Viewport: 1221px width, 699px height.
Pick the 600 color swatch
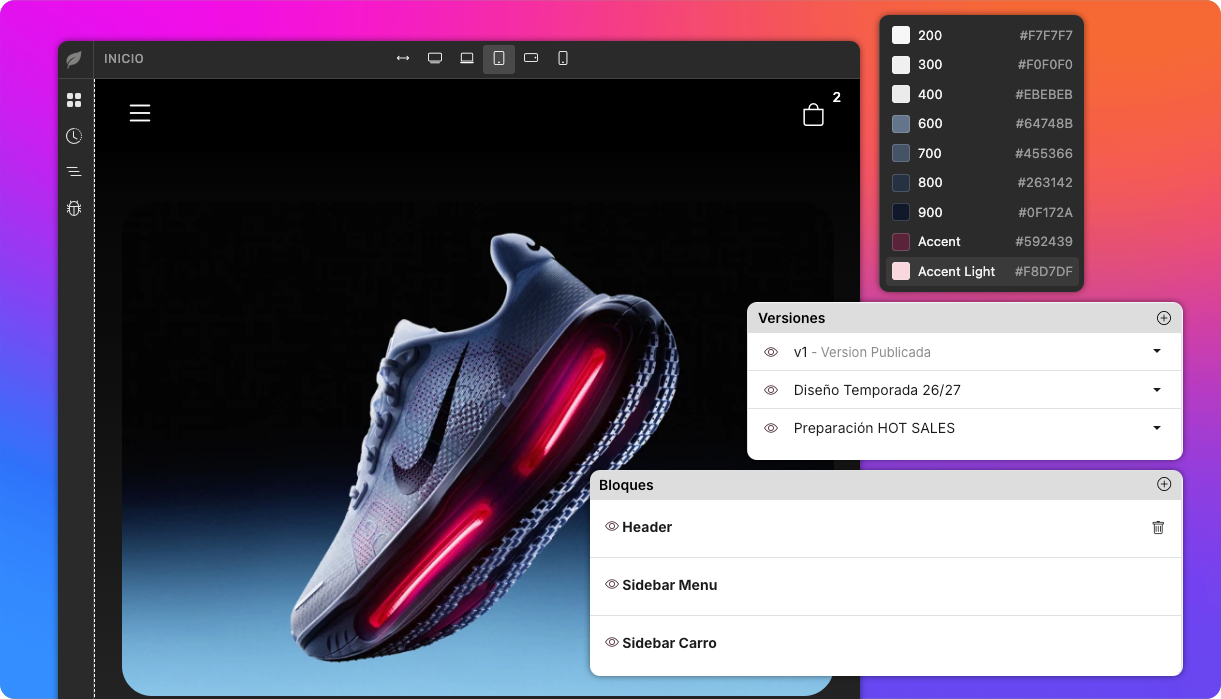(901, 124)
